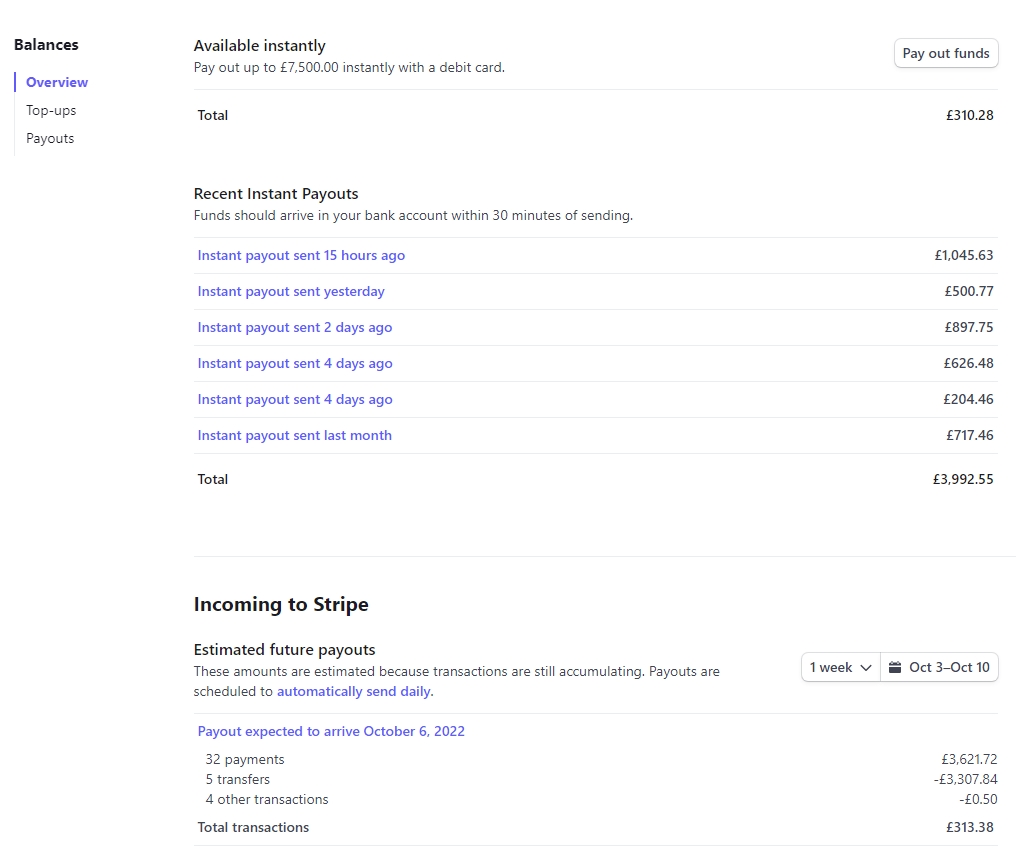Click the calendar icon in date picker
The width and height of the screenshot is (1016, 852).
[x=895, y=667]
